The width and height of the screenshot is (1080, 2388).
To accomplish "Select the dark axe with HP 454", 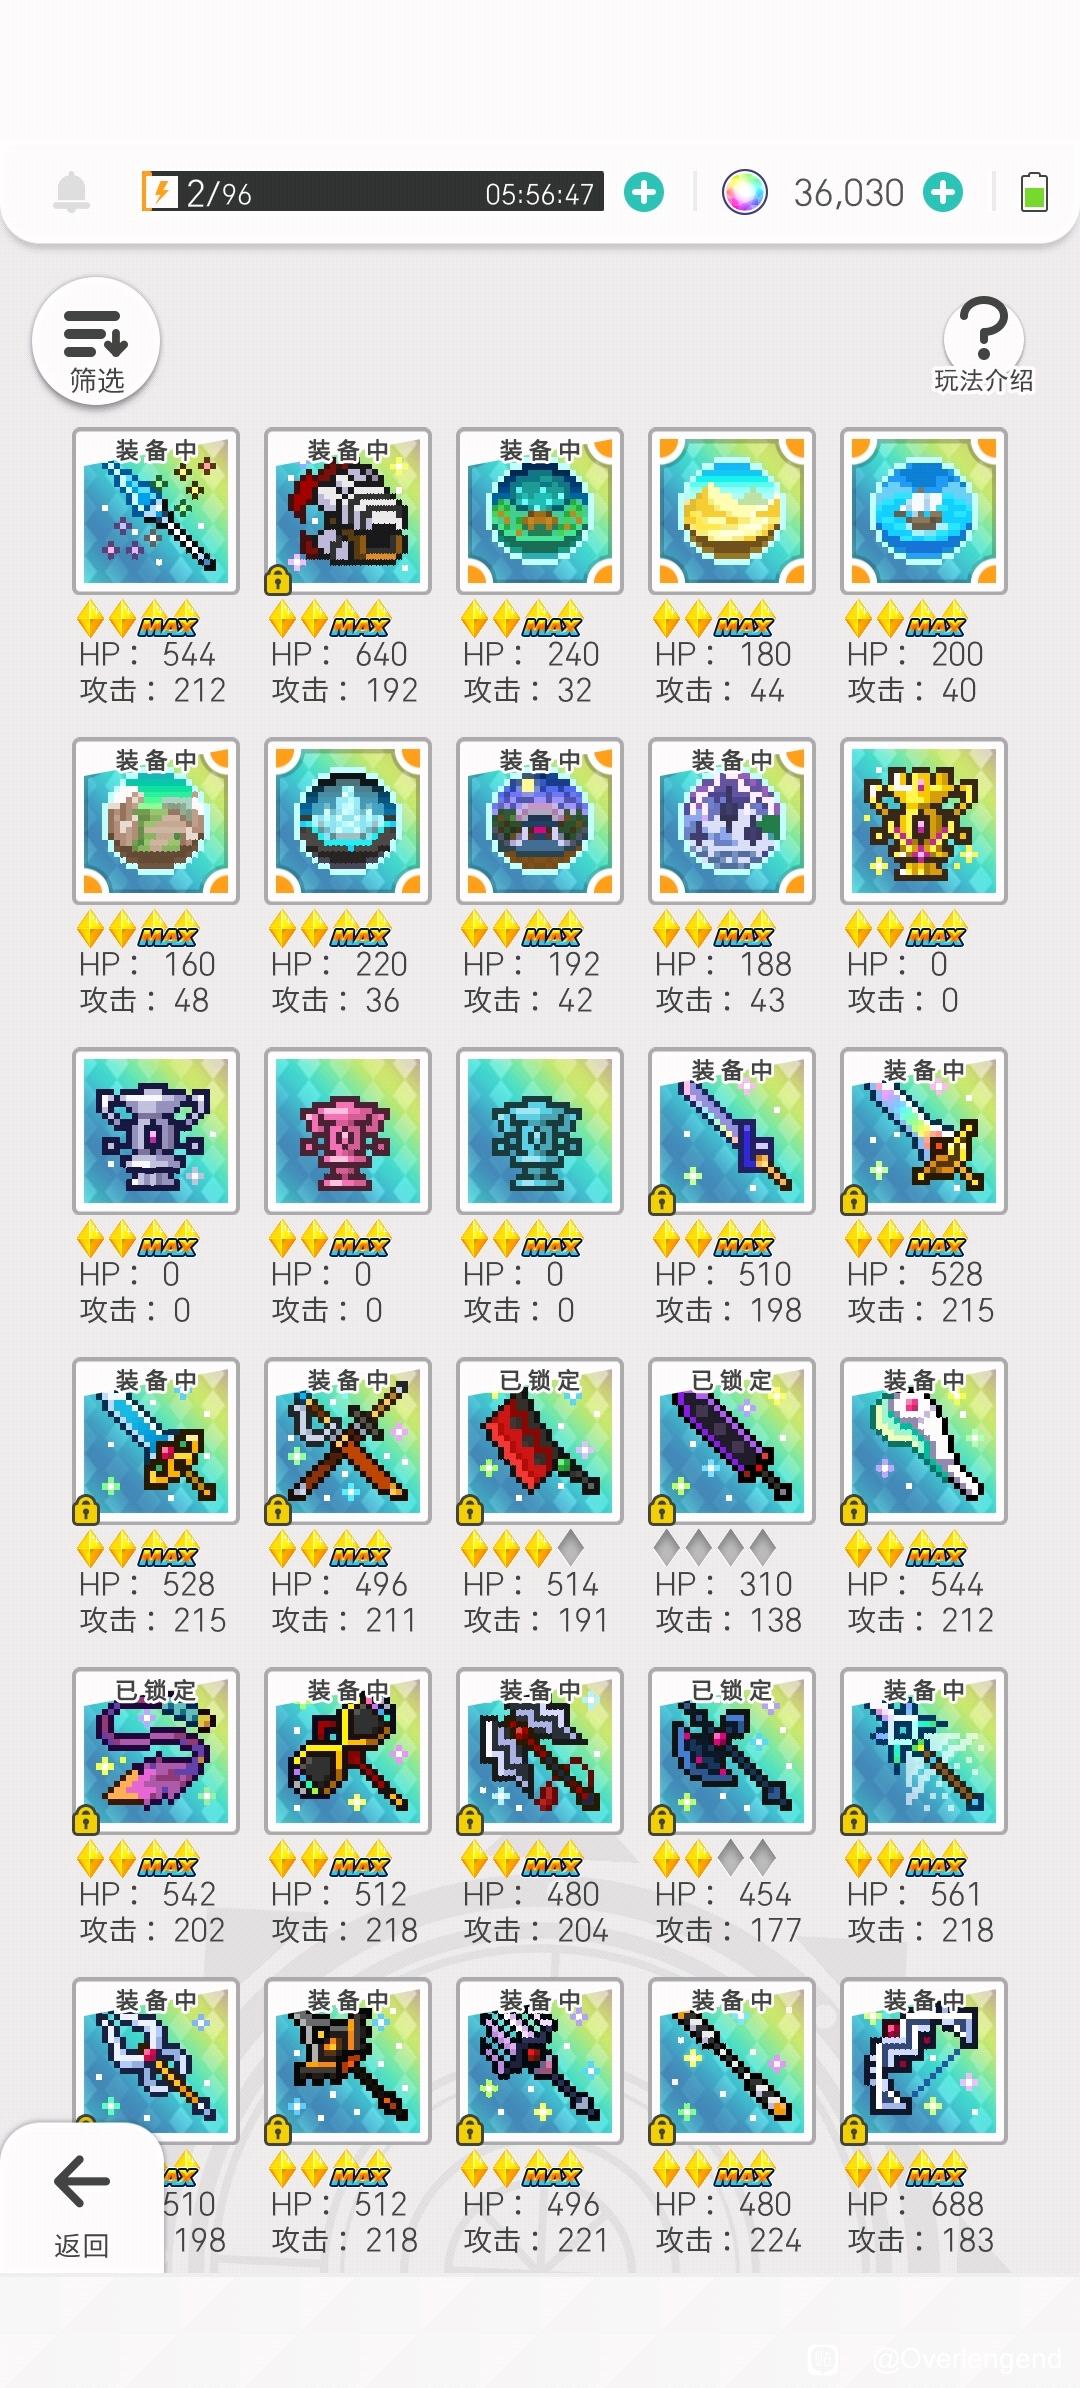I will [x=732, y=1751].
